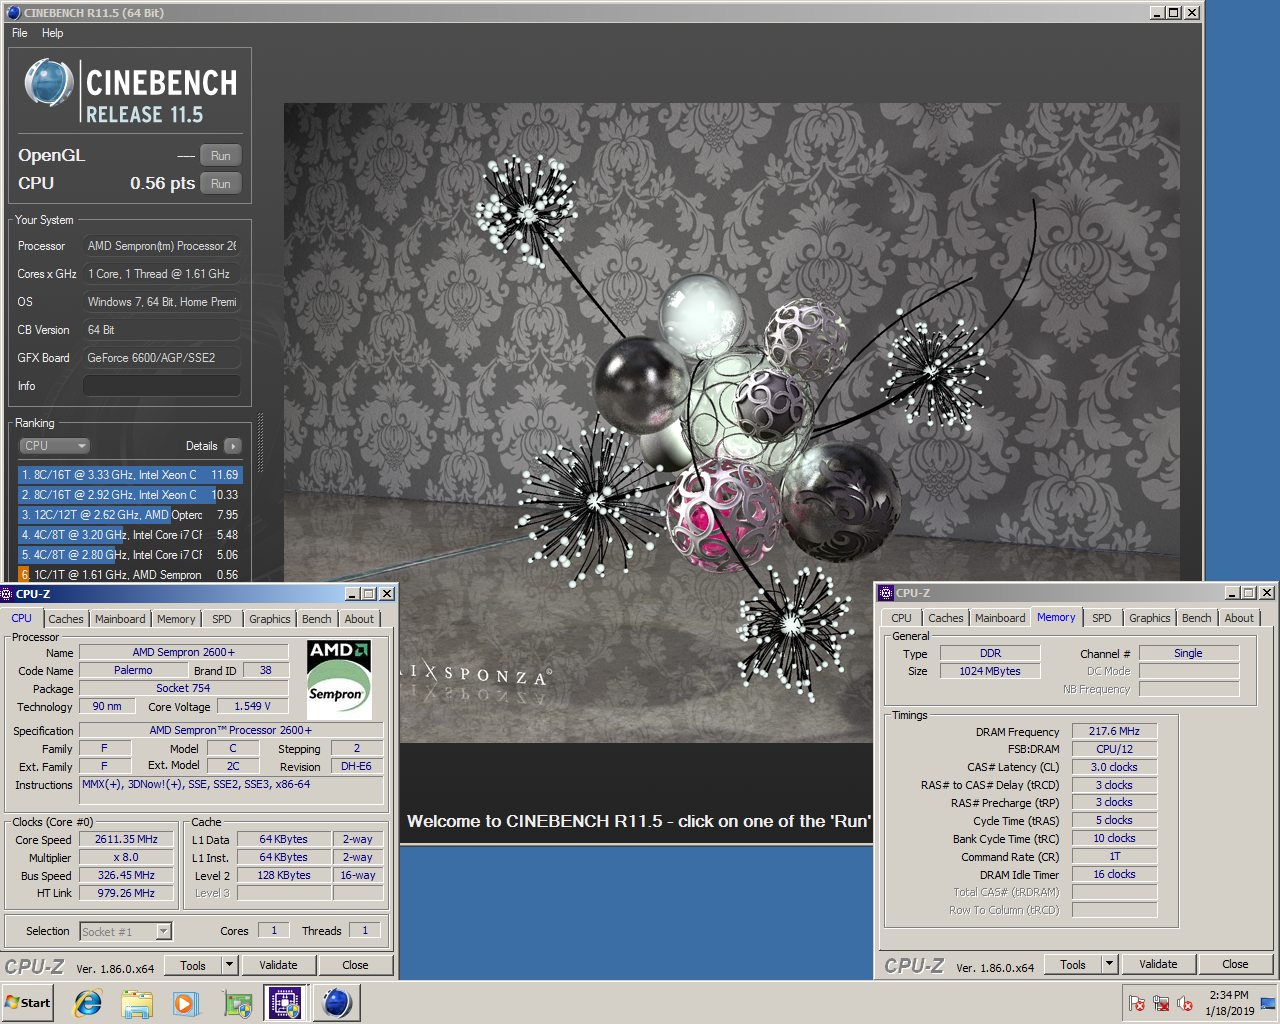The image size is (1280, 1024).
Task: Open Bench tab in right CPU-Z window
Action: [x=1197, y=618]
